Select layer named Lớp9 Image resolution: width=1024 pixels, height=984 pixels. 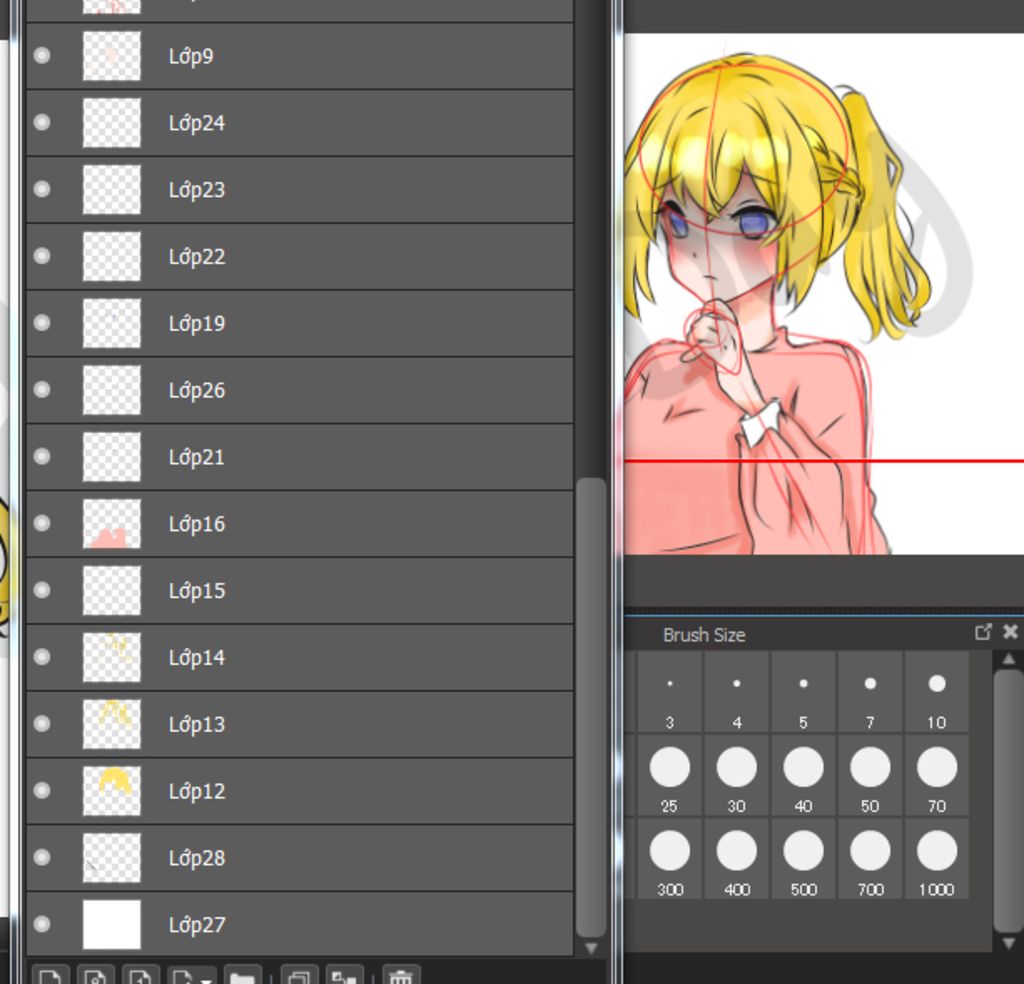tap(300, 56)
